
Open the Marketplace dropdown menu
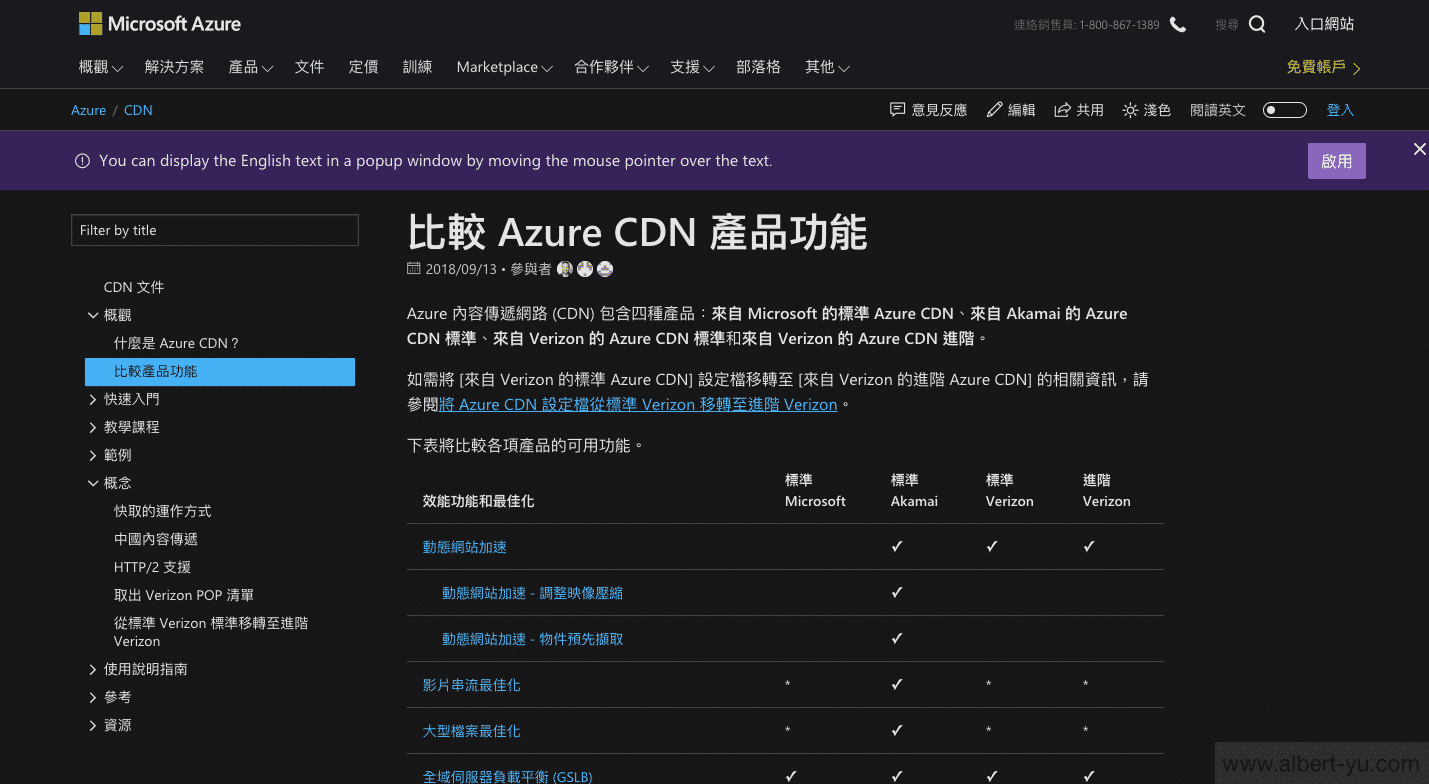(505, 67)
